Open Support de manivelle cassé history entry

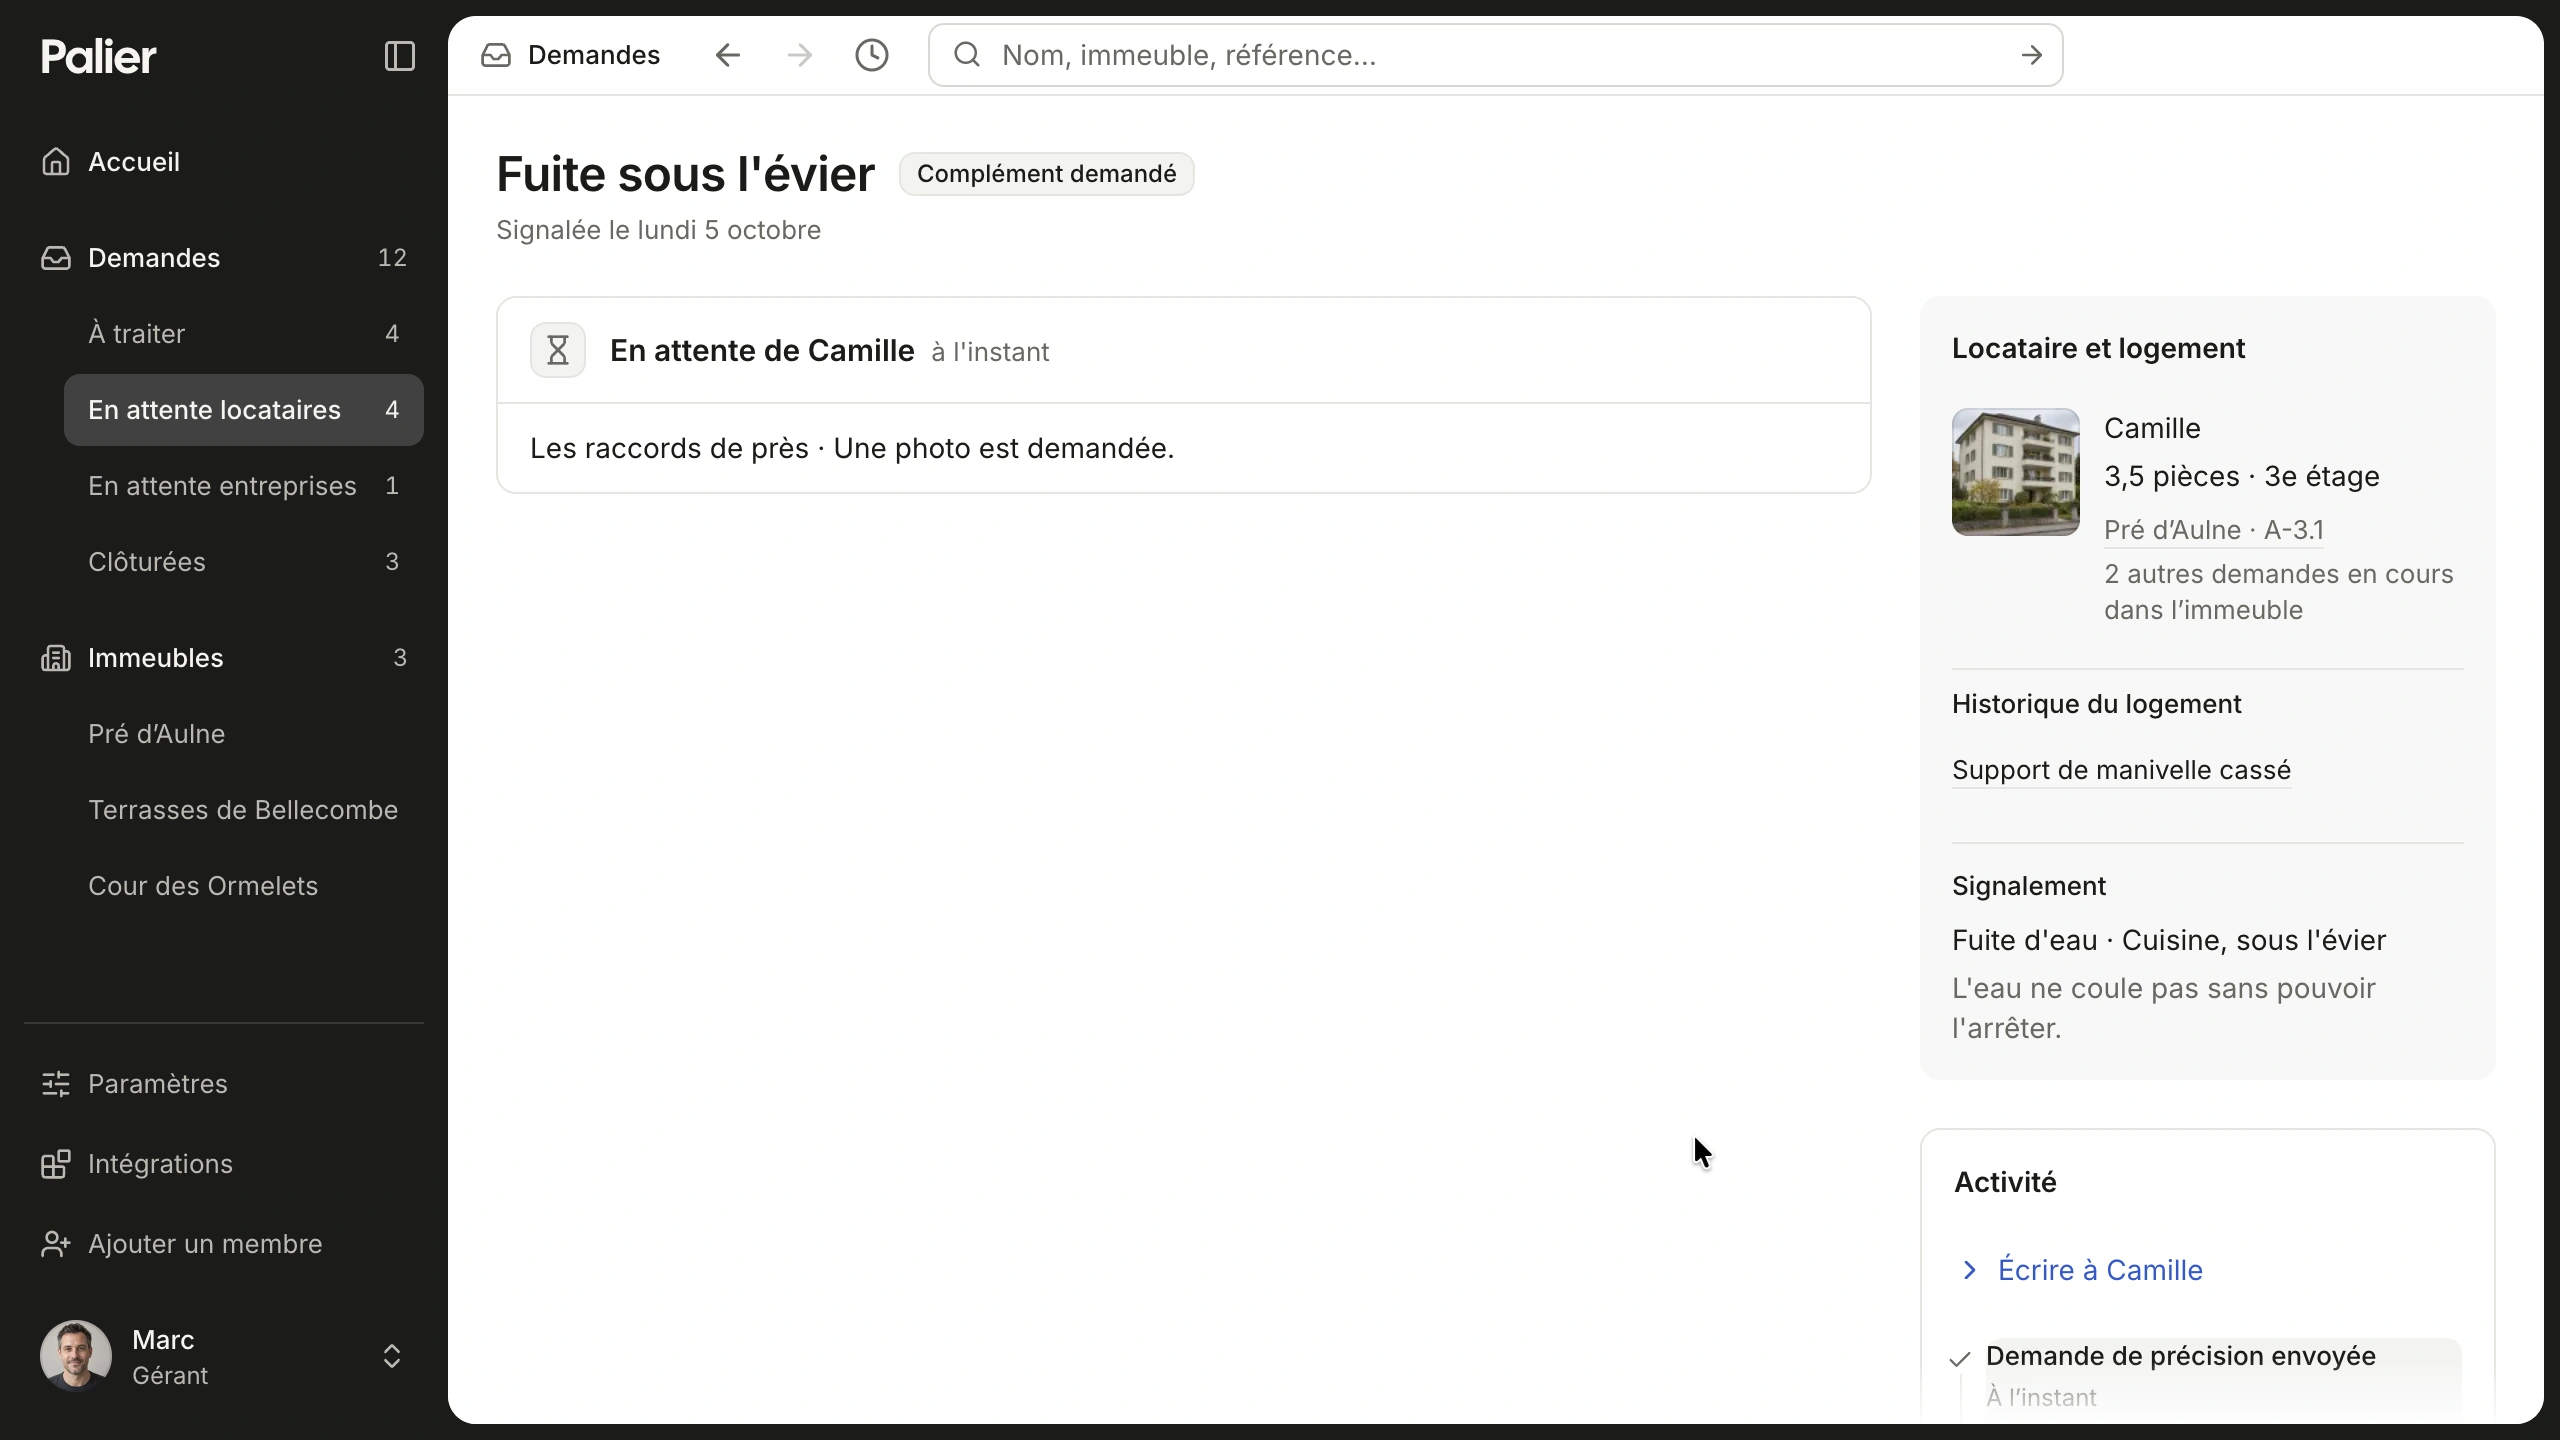tap(2121, 770)
